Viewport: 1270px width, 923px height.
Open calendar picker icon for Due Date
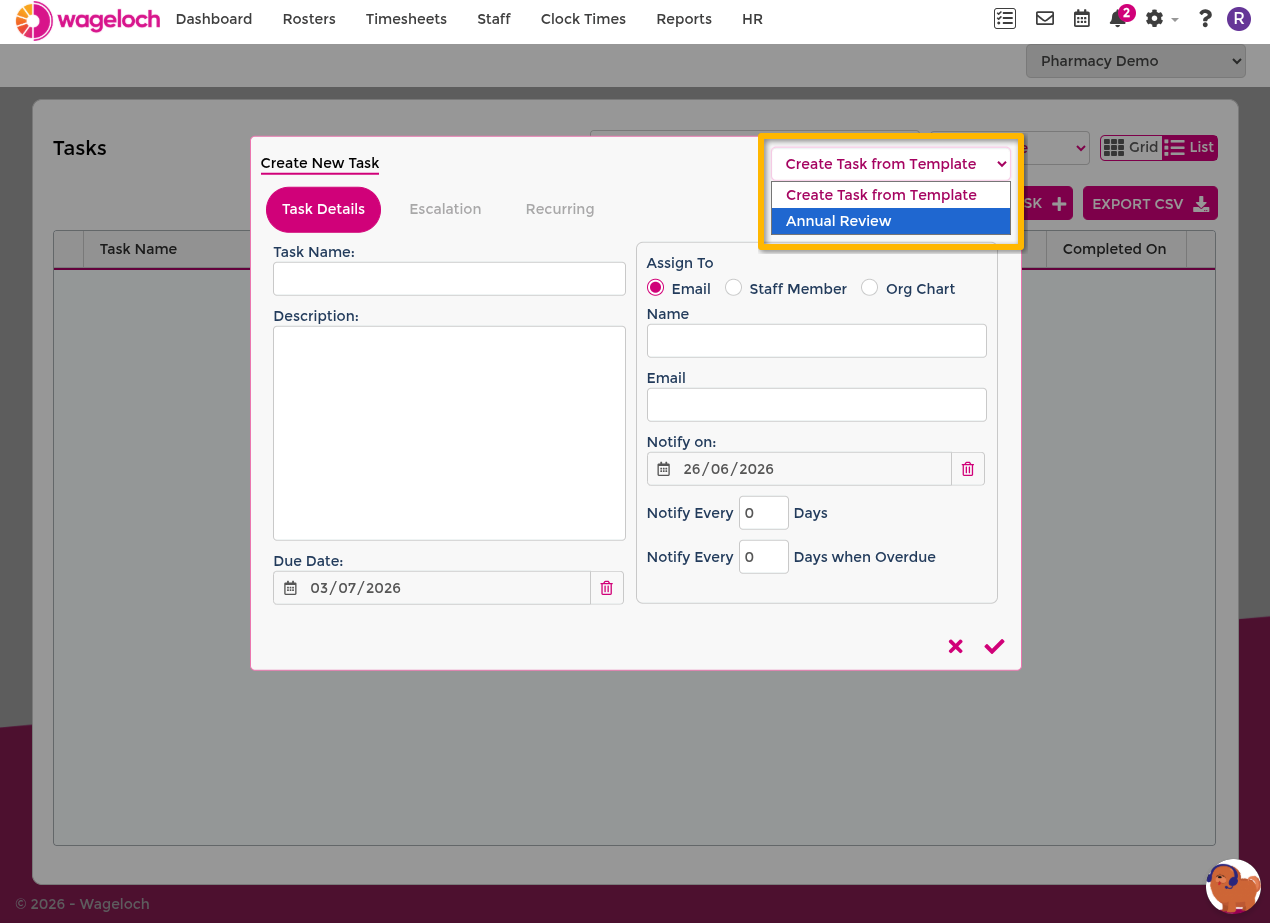click(290, 588)
